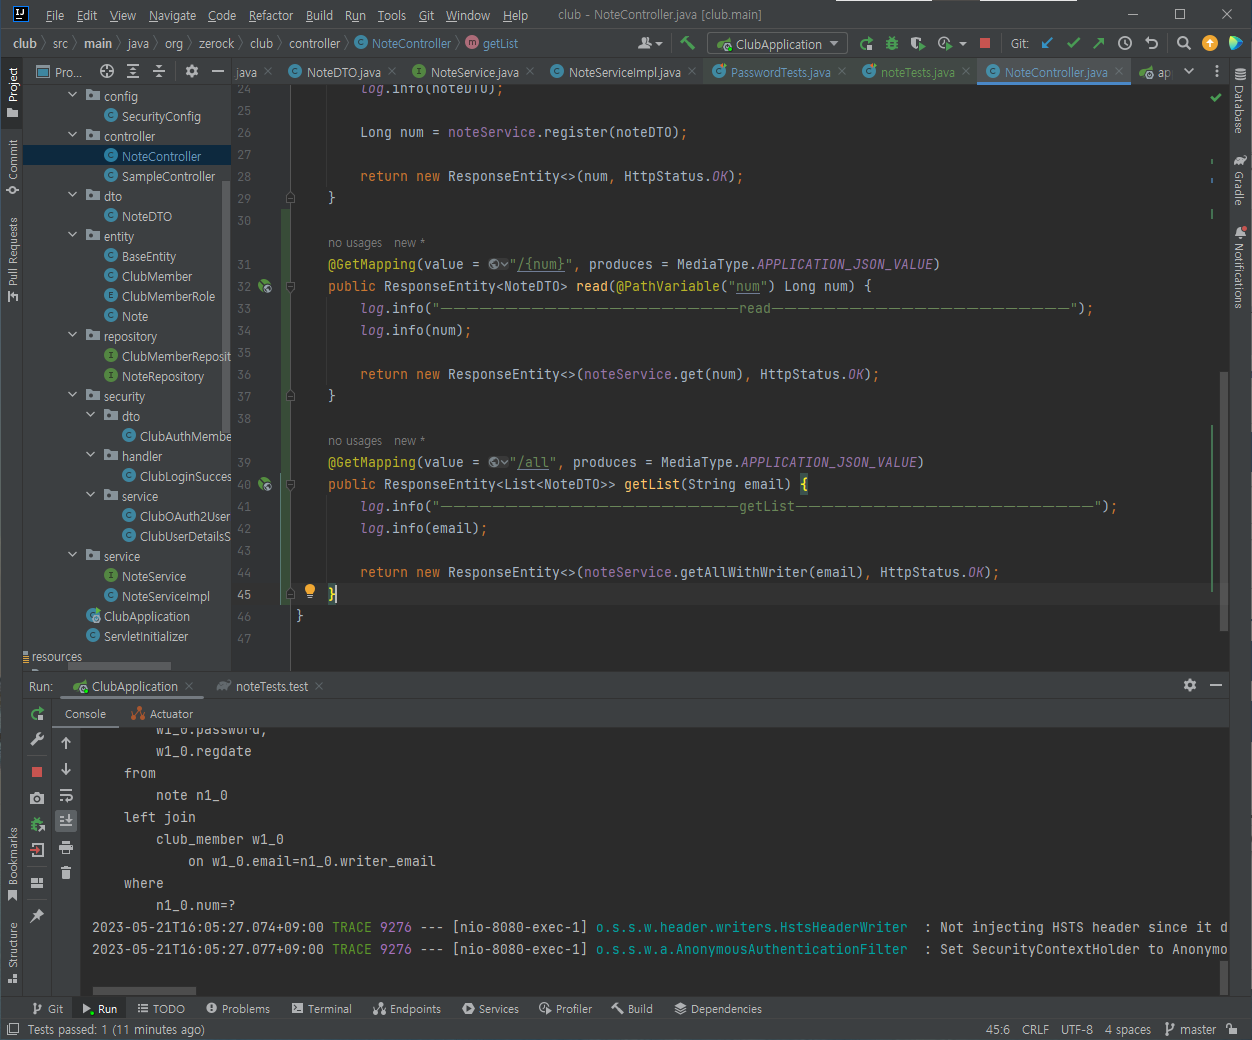Screen dimensions: 1252x1040
Task: Collapse the security folder
Action: point(72,395)
